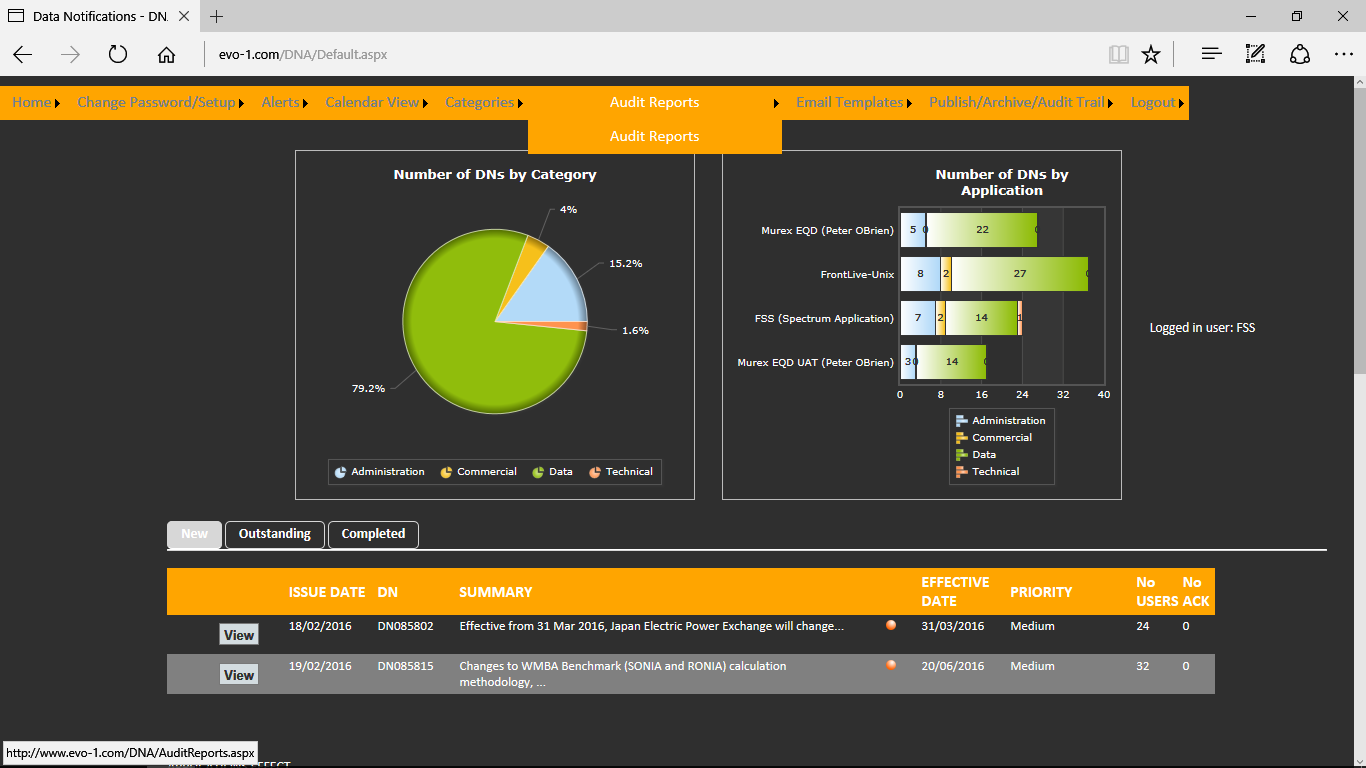Click Logout in navigation bar
Viewport: 1366px width, 768px height.
[1153, 103]
